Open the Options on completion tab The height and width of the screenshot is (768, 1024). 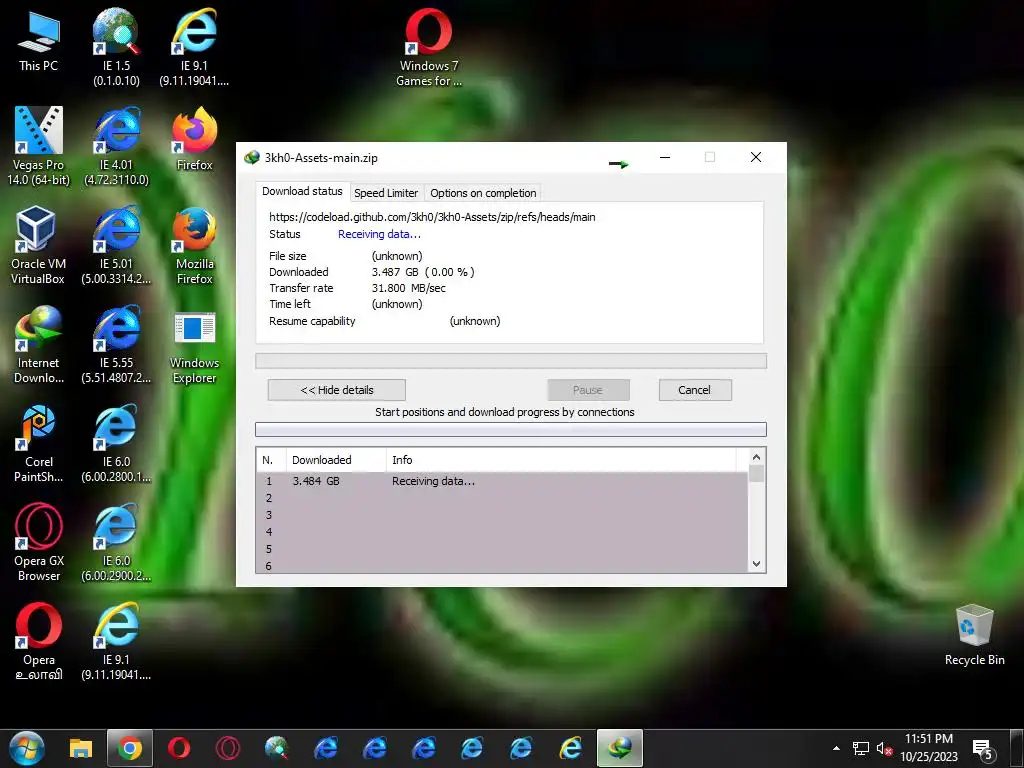(x=483, y=193)
